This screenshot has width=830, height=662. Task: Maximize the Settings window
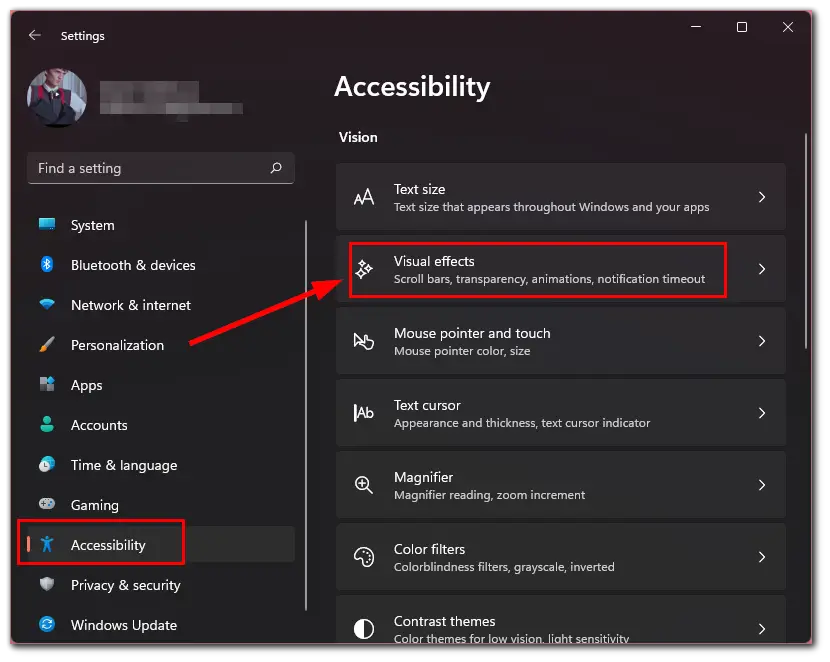pyautogui.click(x=742, y=26)
